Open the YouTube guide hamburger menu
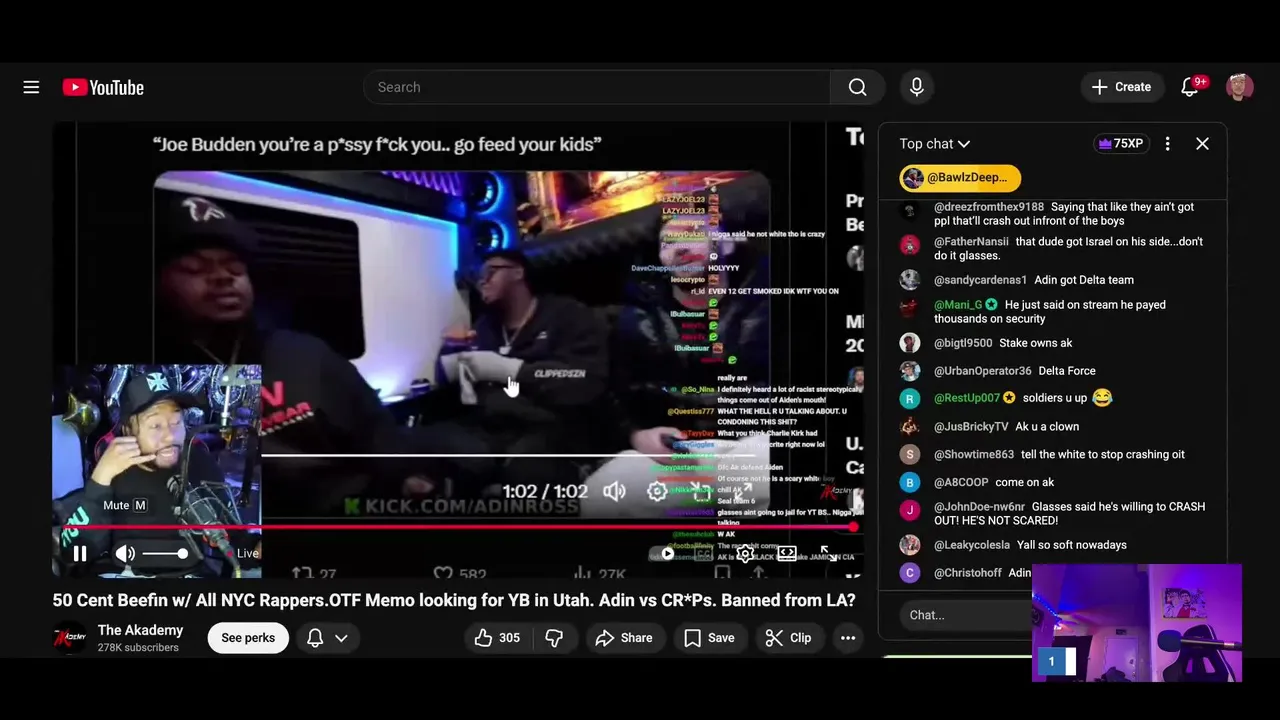 31,87
